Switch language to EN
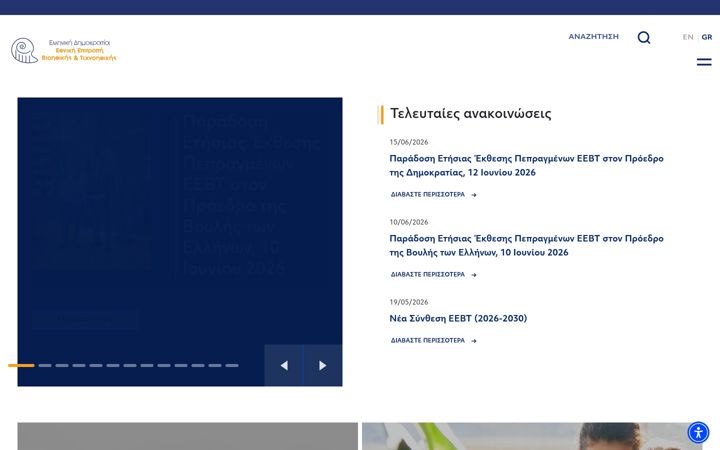Screen dimensions: 720x450 click(x=688, y=37)
